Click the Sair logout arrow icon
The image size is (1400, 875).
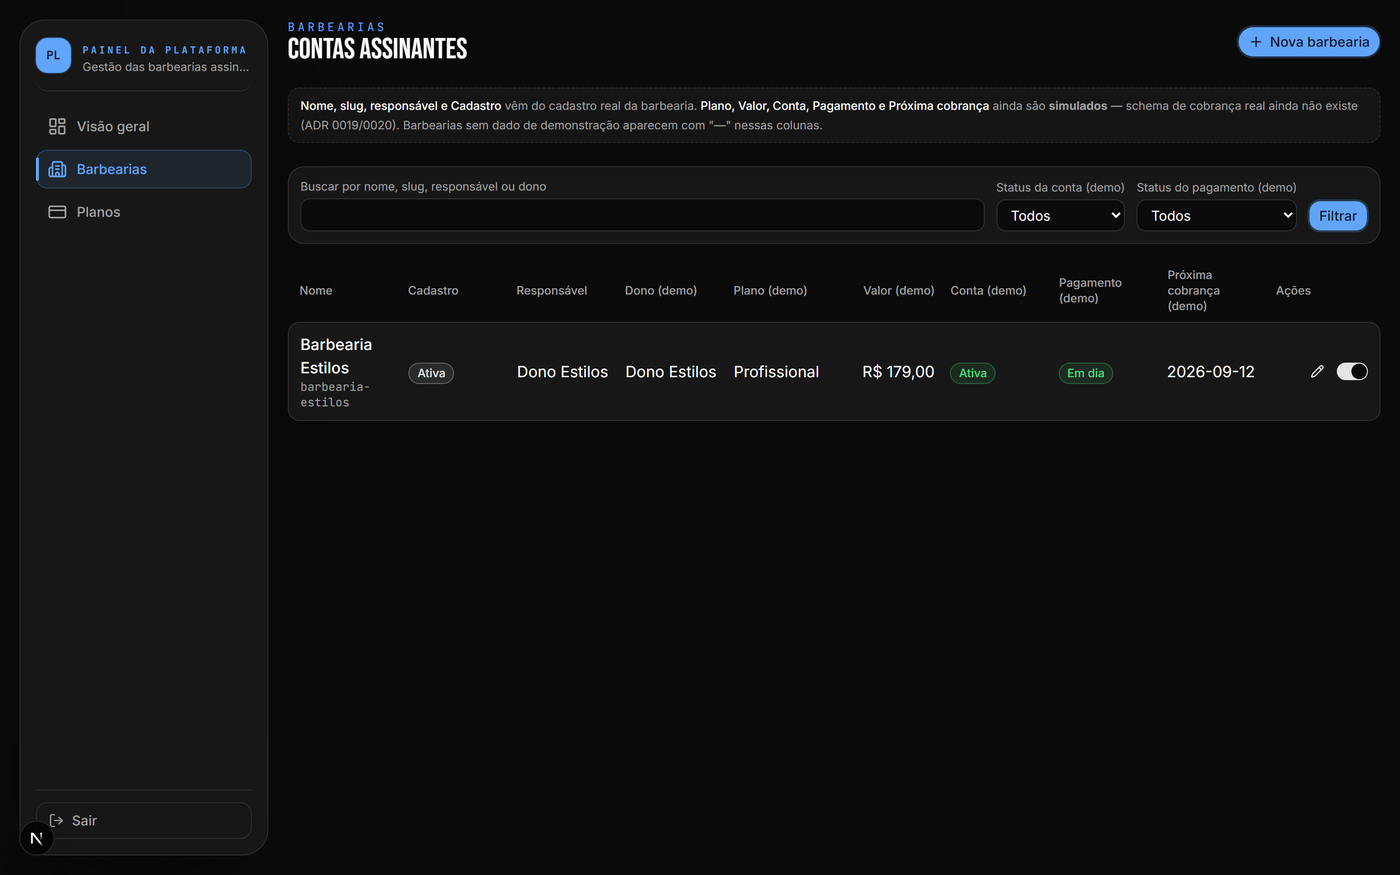click(56, 820)
